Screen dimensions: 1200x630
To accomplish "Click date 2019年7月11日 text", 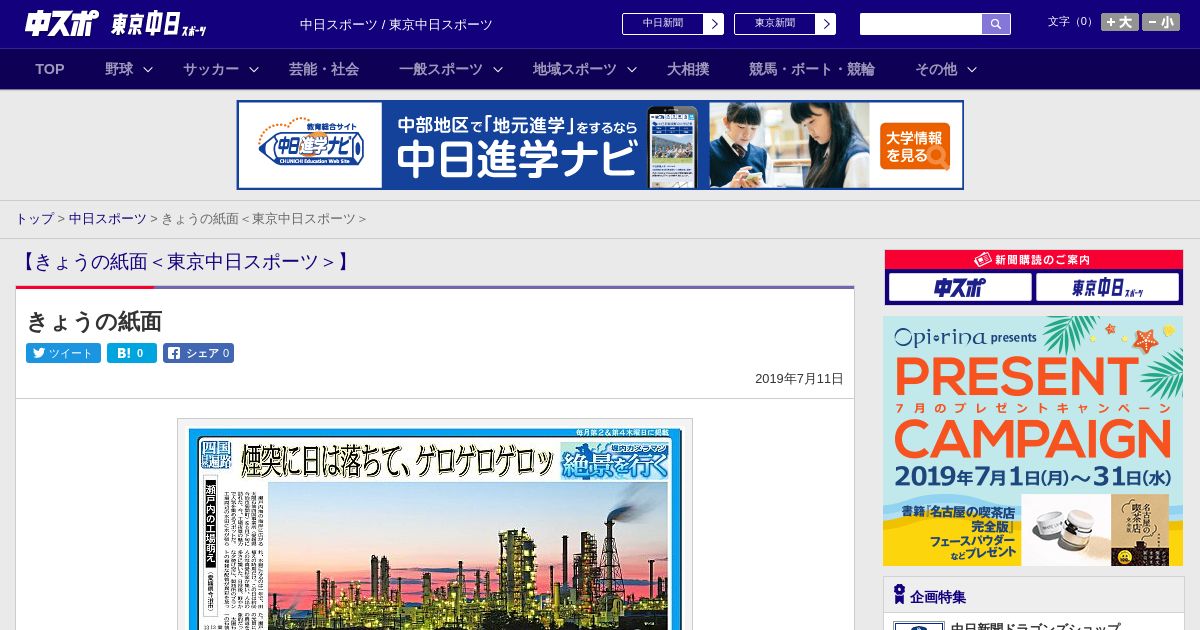I will pyautogui.click(x=799, y=379).
